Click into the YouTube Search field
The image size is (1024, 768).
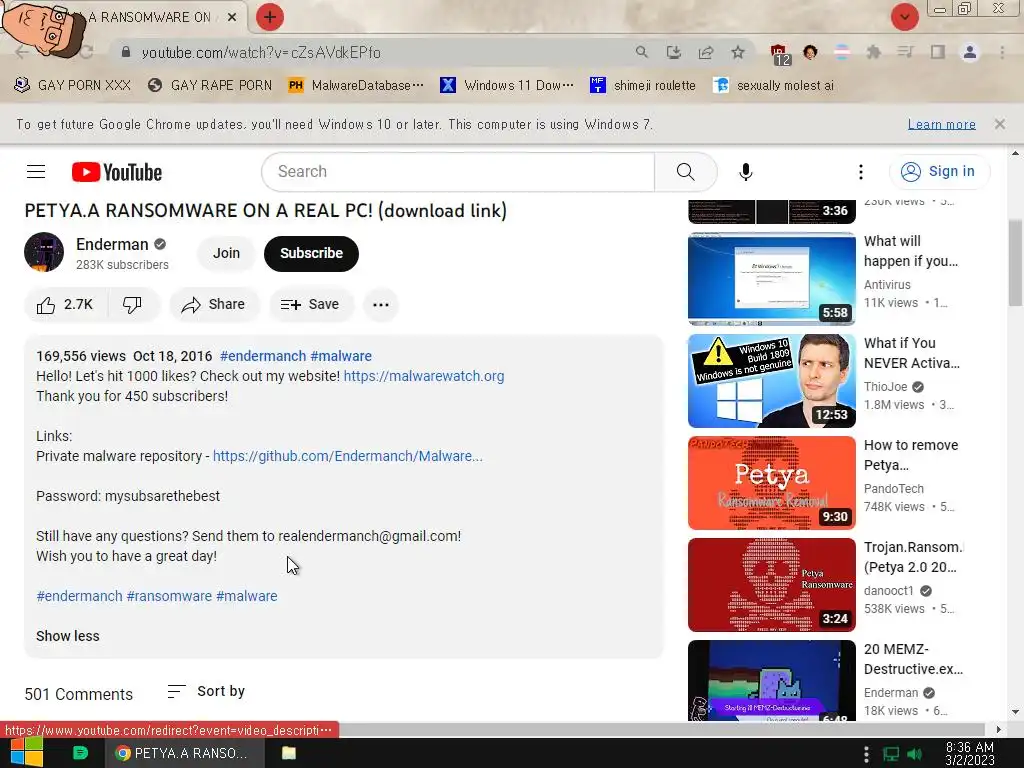(x=457, y=172)
